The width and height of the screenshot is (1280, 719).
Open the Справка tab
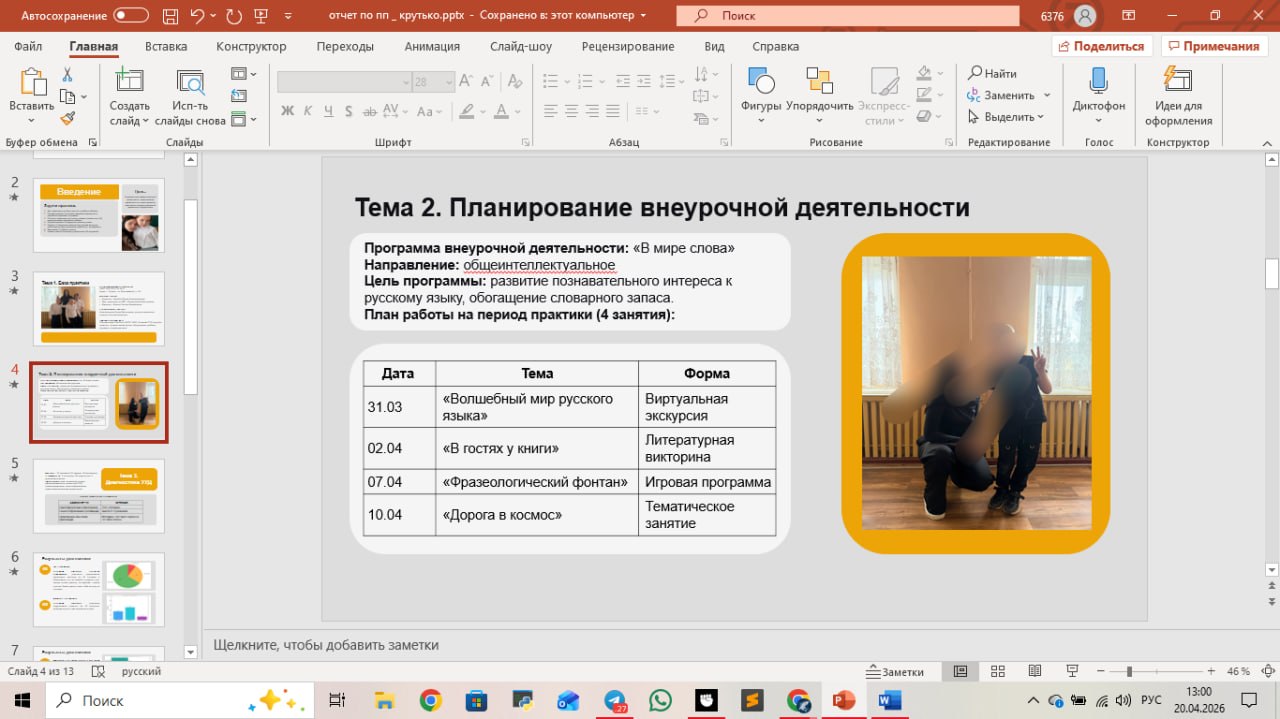(x=775, y=46)
